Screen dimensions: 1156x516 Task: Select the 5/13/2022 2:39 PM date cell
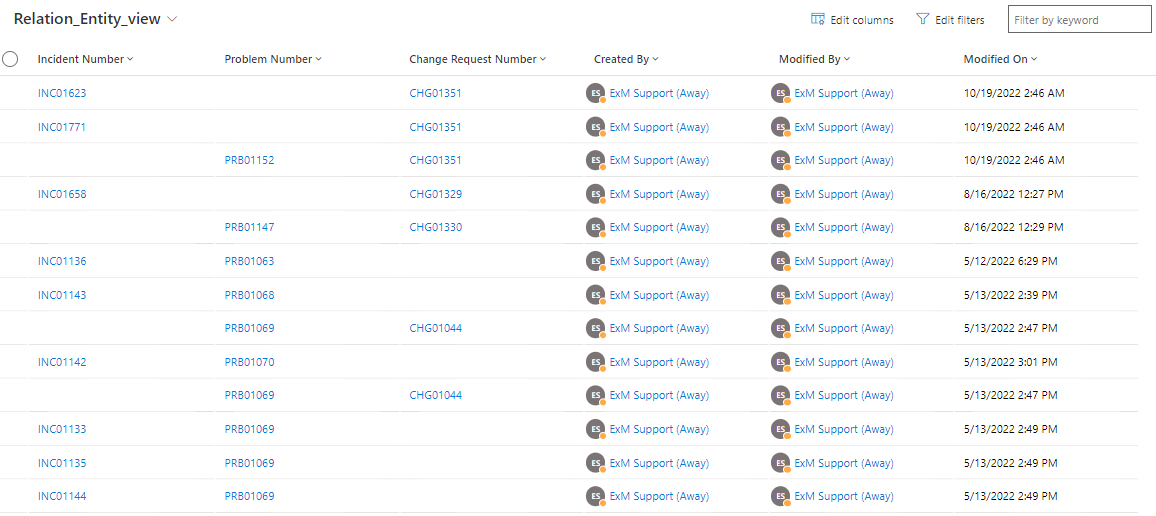(1011, 295)
